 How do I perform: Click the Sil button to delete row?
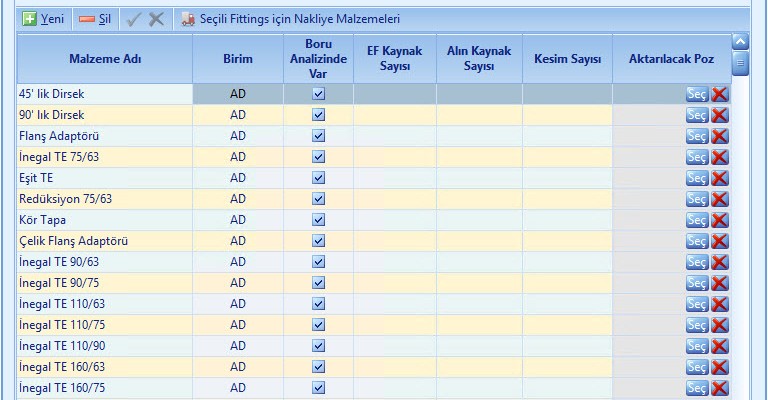click(95, 19)
